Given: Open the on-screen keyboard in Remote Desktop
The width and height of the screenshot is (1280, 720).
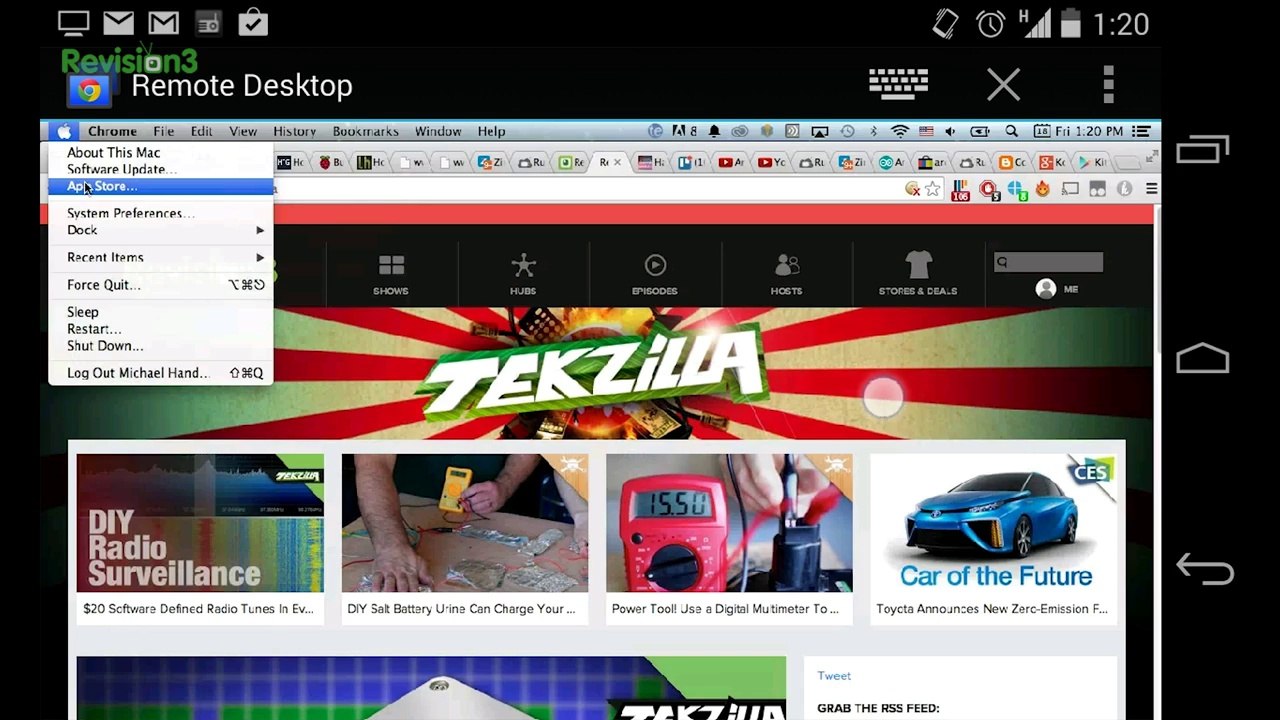Looking at the screenshot, I should coord(898,84).
